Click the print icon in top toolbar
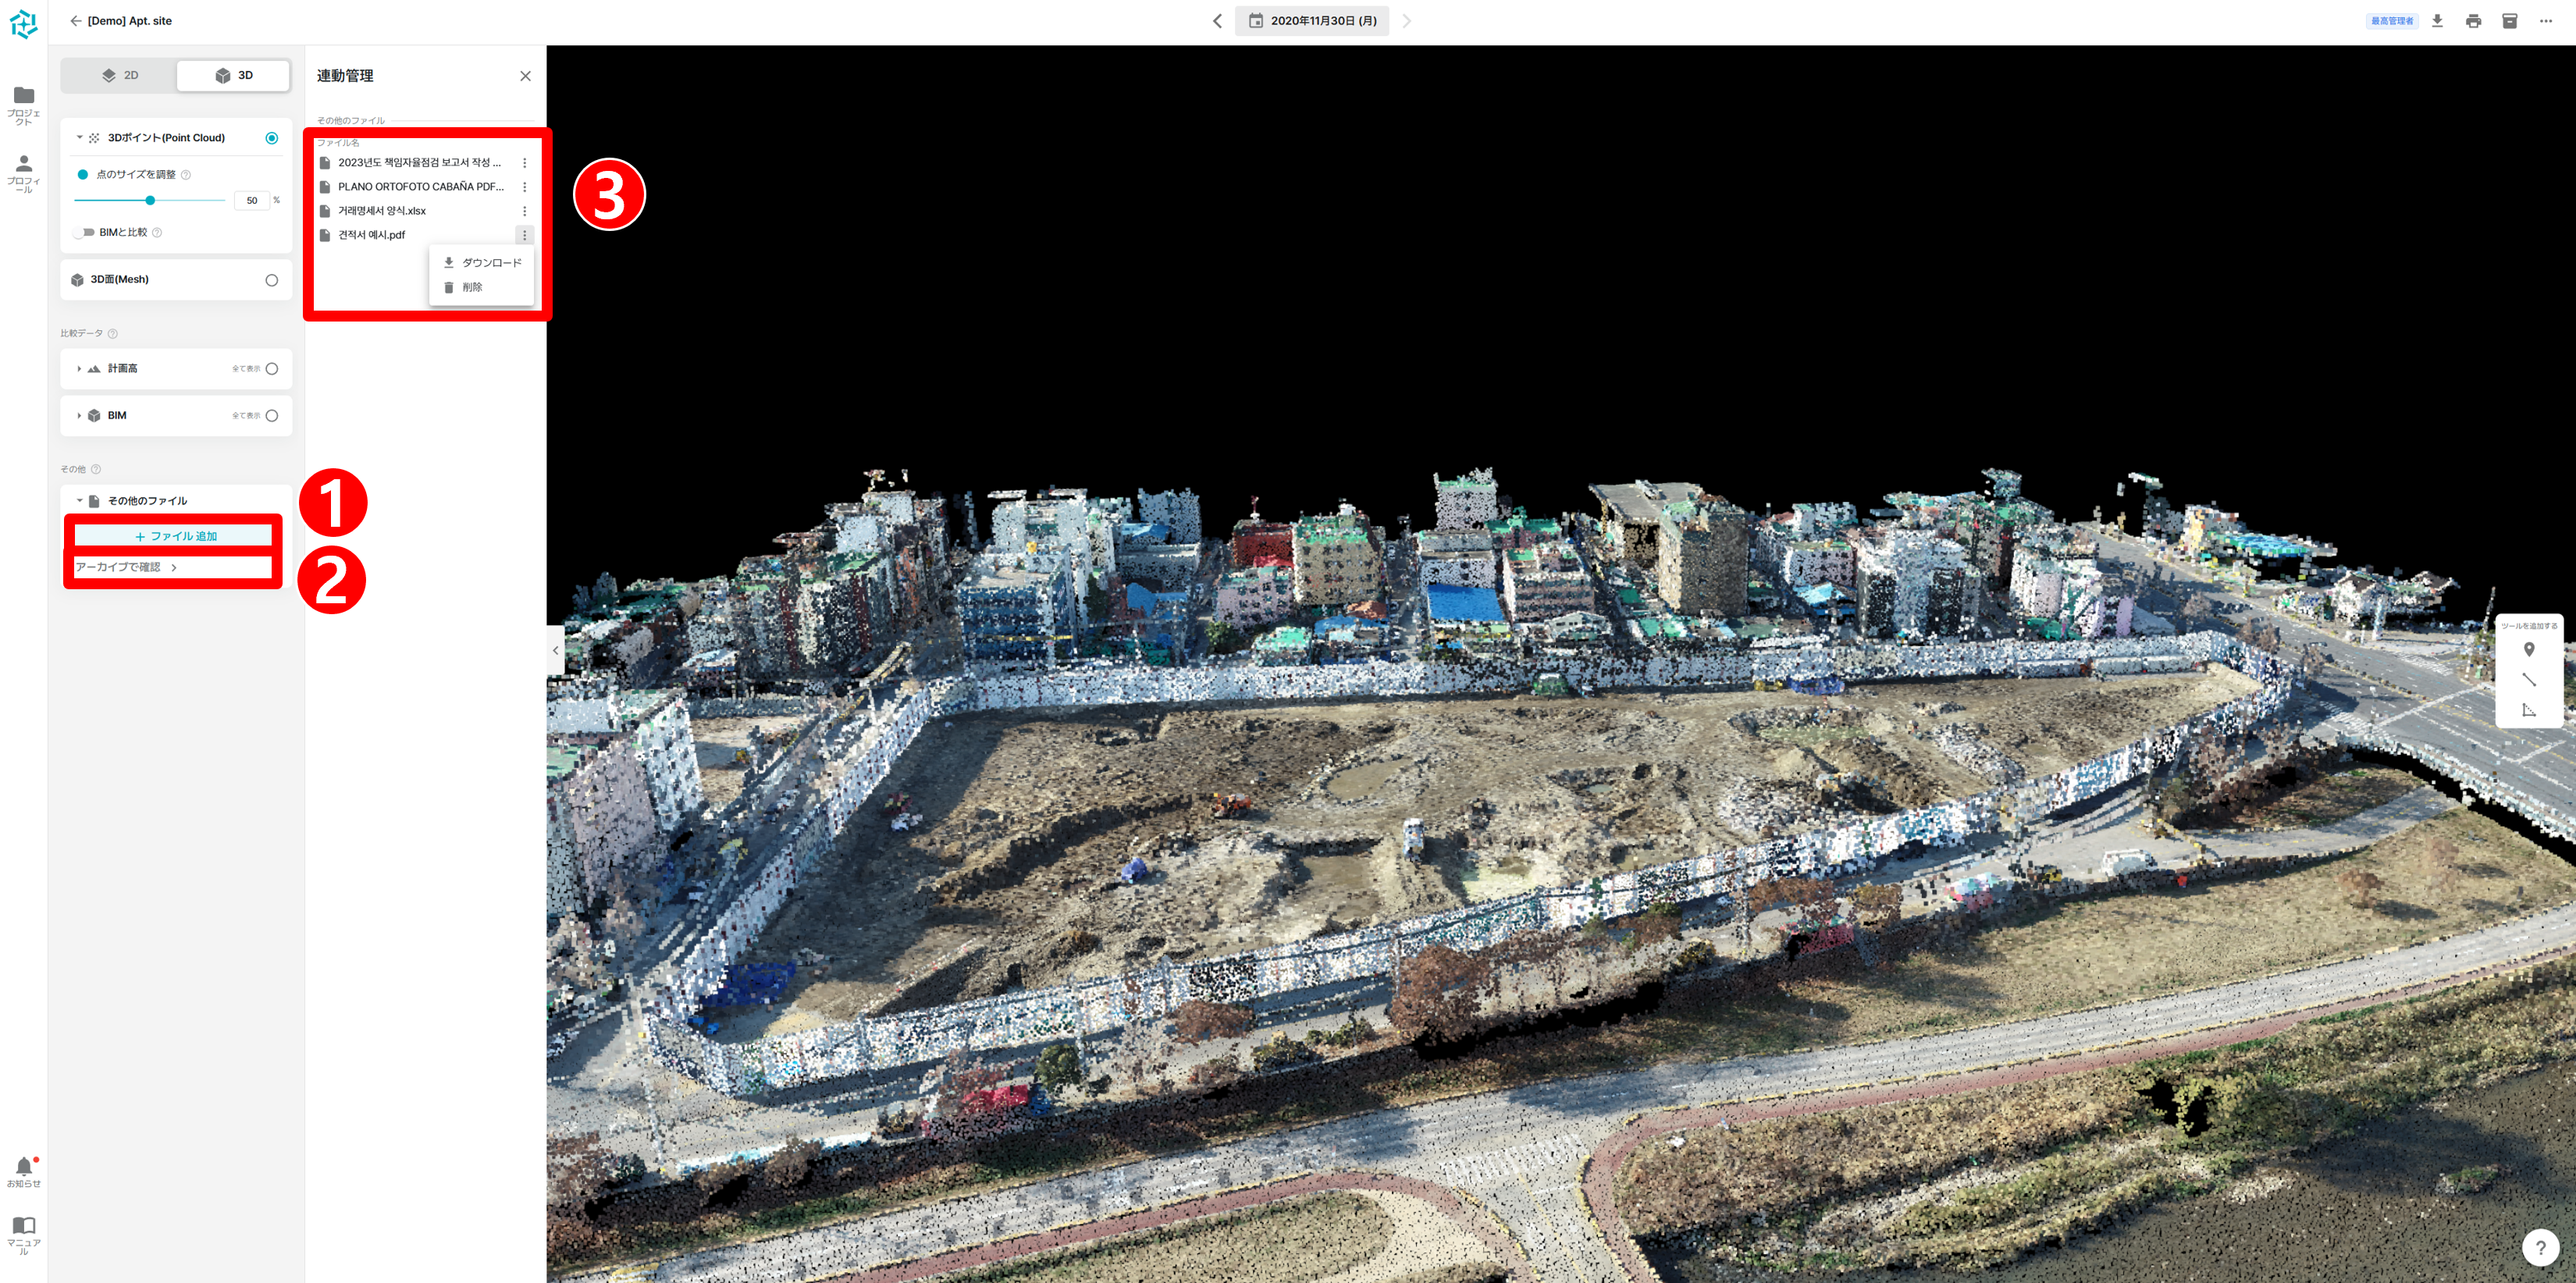Screen dimensions: 2576x1283 click(2473, 21)
